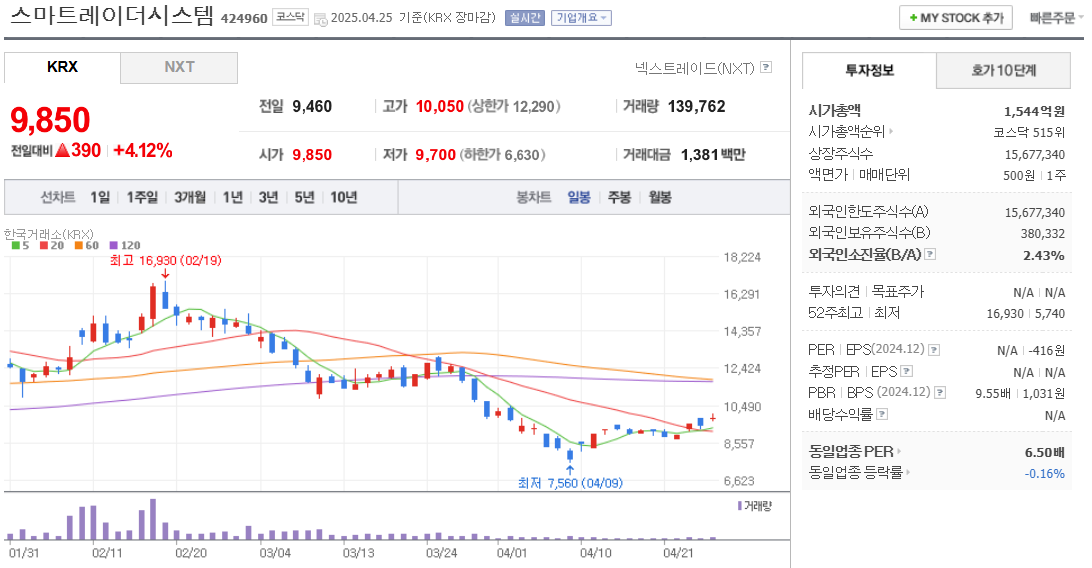The height and width of the screenshot is (568, 1092).
Task: Click the stock code 424960
Action: coord(244,19)
